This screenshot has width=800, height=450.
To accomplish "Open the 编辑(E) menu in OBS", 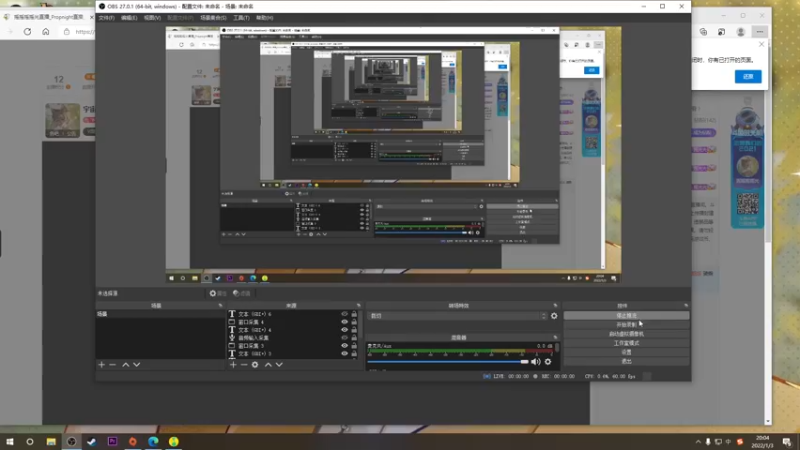I will pos(129,18).
